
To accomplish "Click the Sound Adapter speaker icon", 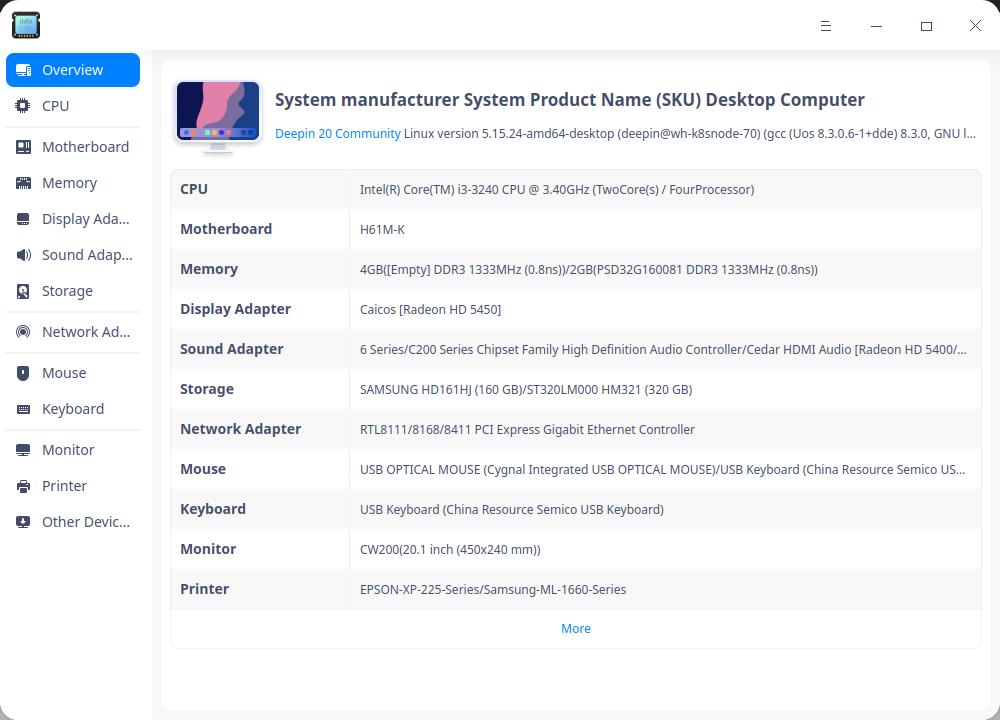I will 23,255.
